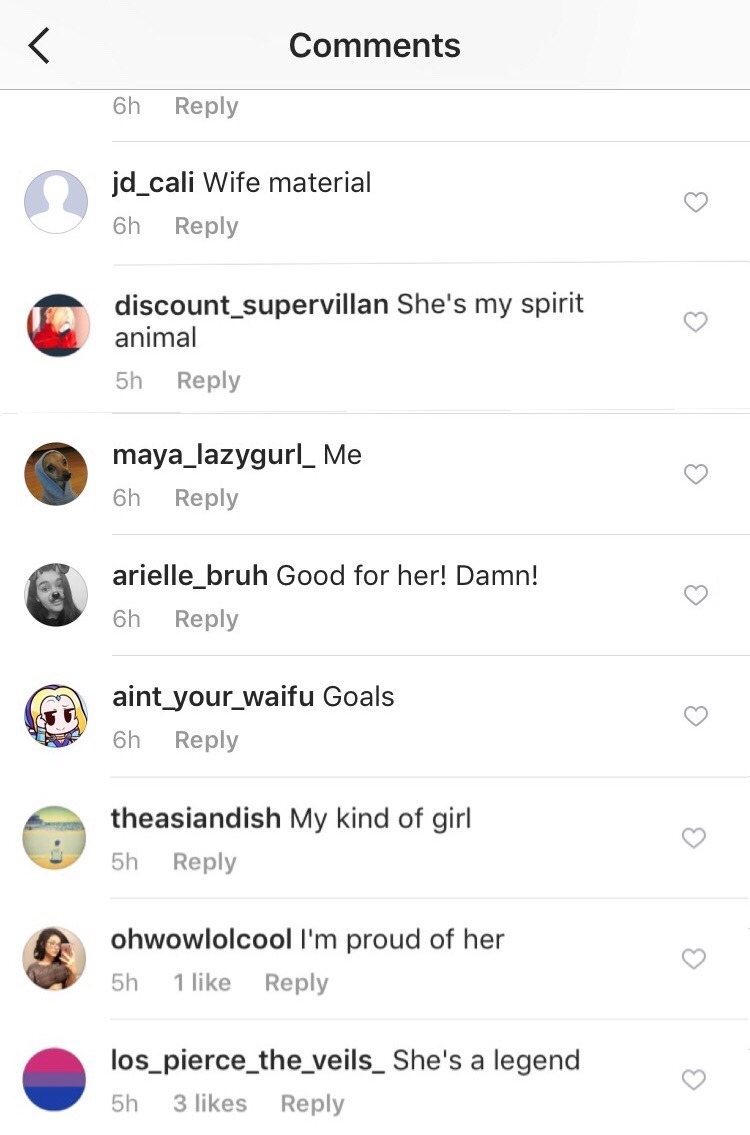
Task: Reply to jd_cali's comment
Action: click(206, 227)
